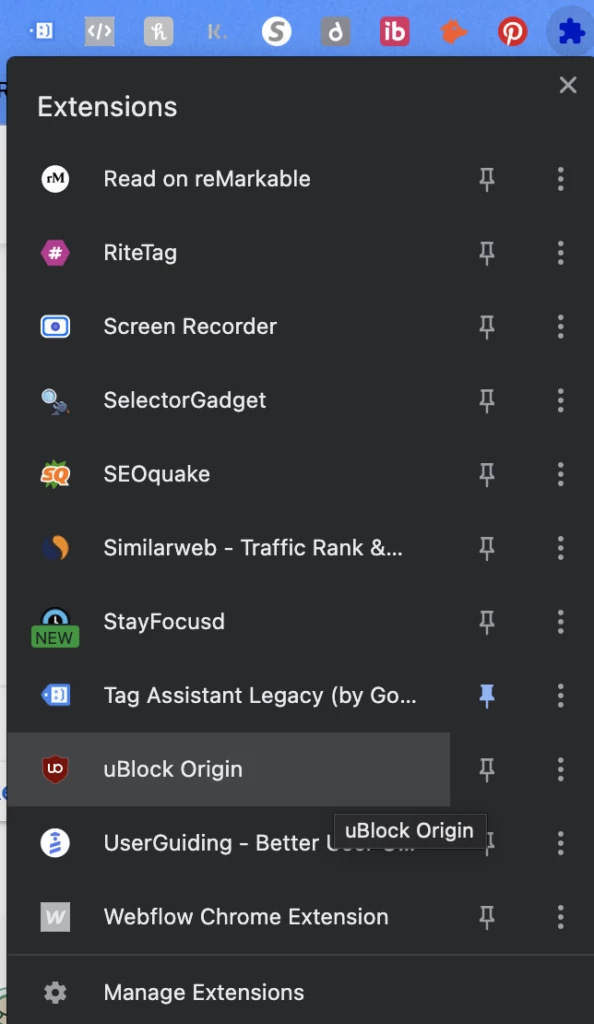Click the Extensions puzzle piece icon
The width and height of the screenshot is (594, 1024).
(571, 31)
